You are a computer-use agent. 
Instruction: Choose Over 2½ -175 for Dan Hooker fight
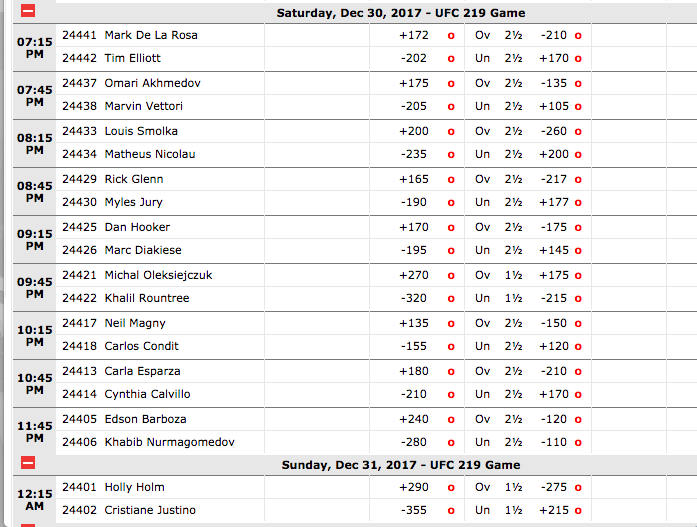pyautogui.click(x=578, y=228)
